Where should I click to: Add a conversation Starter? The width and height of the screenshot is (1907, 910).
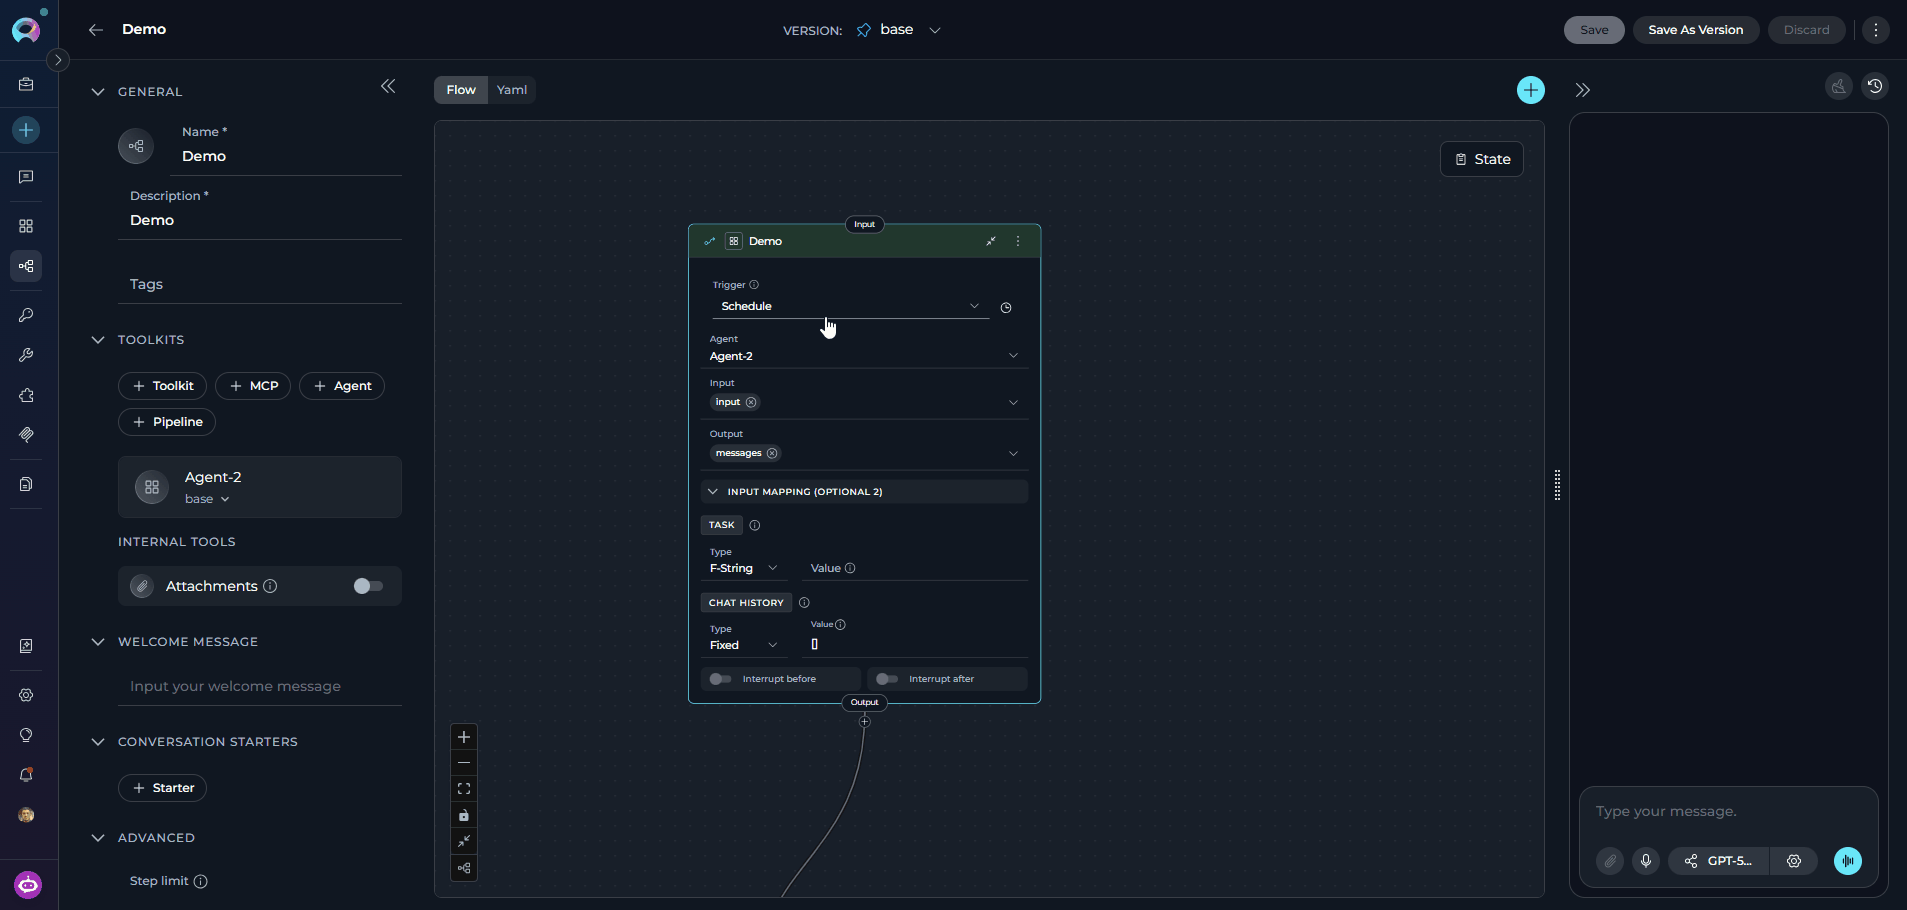pos(163,788)
